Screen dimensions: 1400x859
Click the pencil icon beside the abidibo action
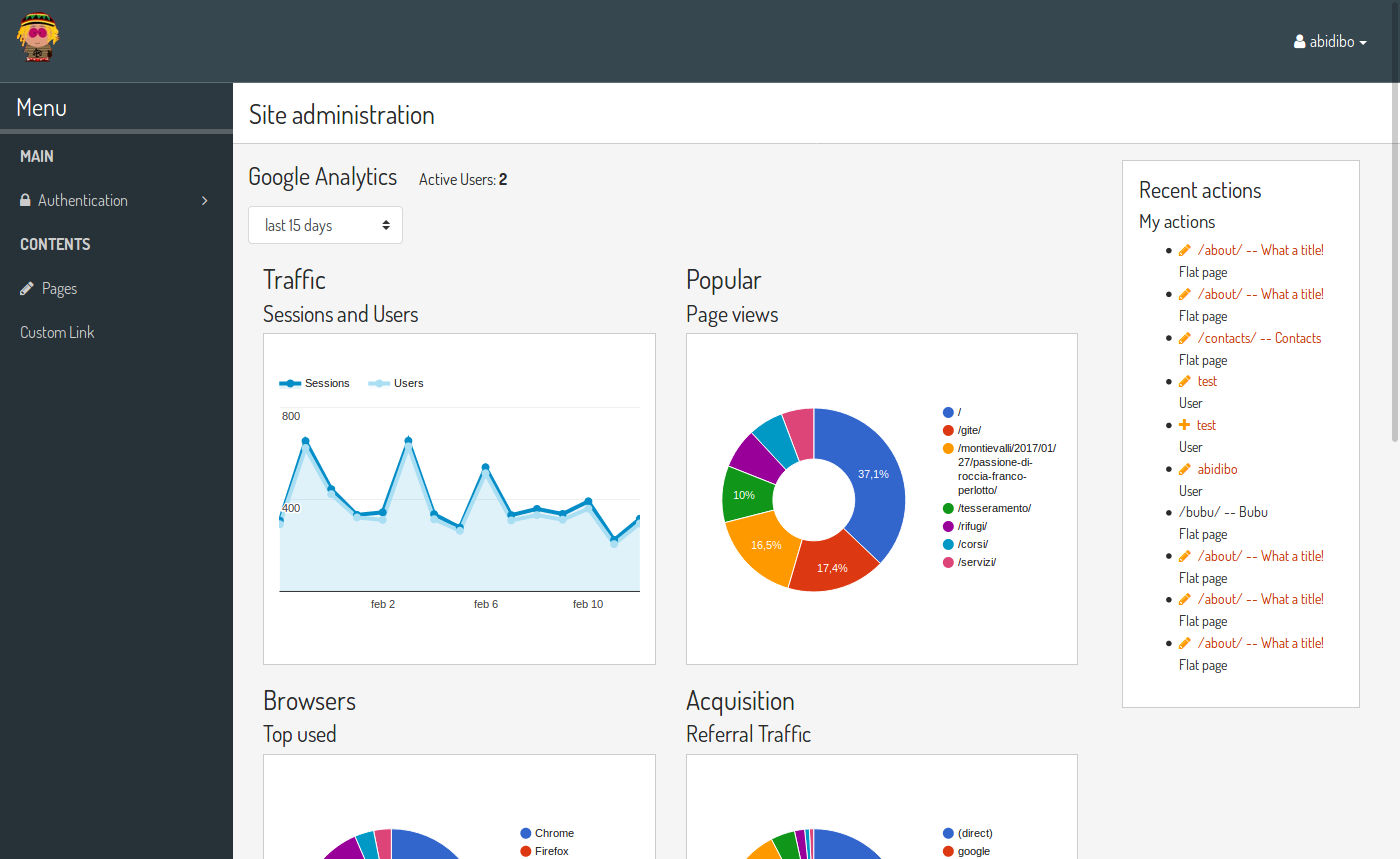coord(1185,469)
